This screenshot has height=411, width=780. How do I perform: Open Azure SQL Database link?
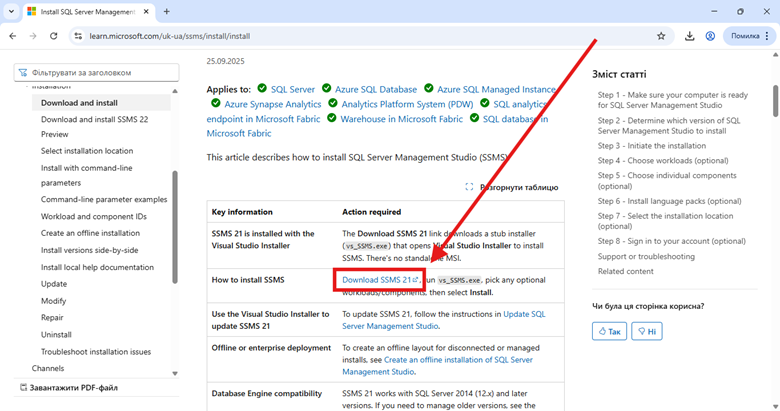[376, 90]
